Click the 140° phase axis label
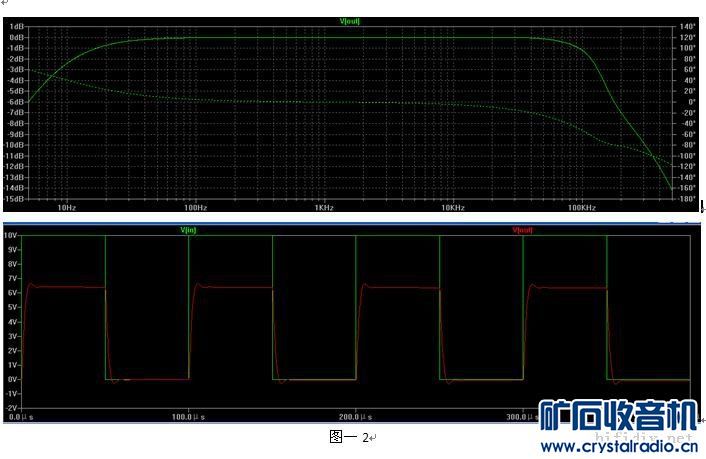This screenshot has width=706, height=459. 687,26
